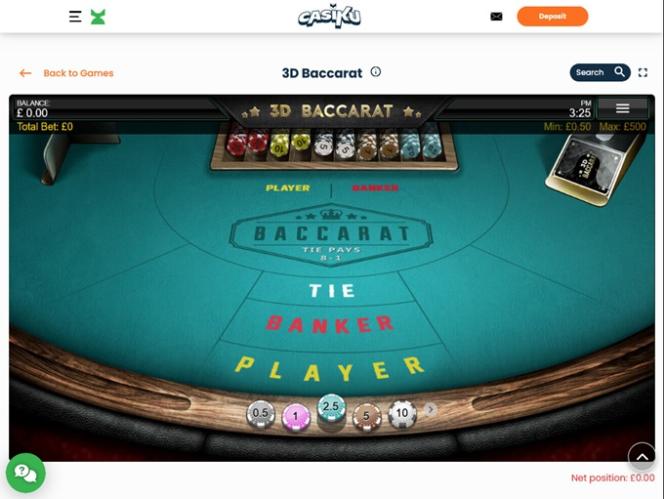Click the Casiku logo
This screenshot has width=664, height=499.
[329, 17]
